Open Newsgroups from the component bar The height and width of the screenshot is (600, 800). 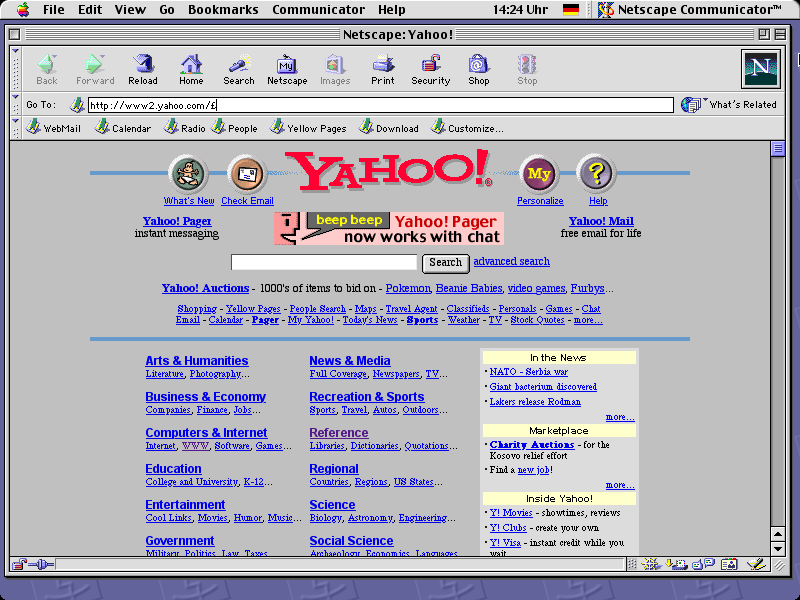tap(704, 564)
